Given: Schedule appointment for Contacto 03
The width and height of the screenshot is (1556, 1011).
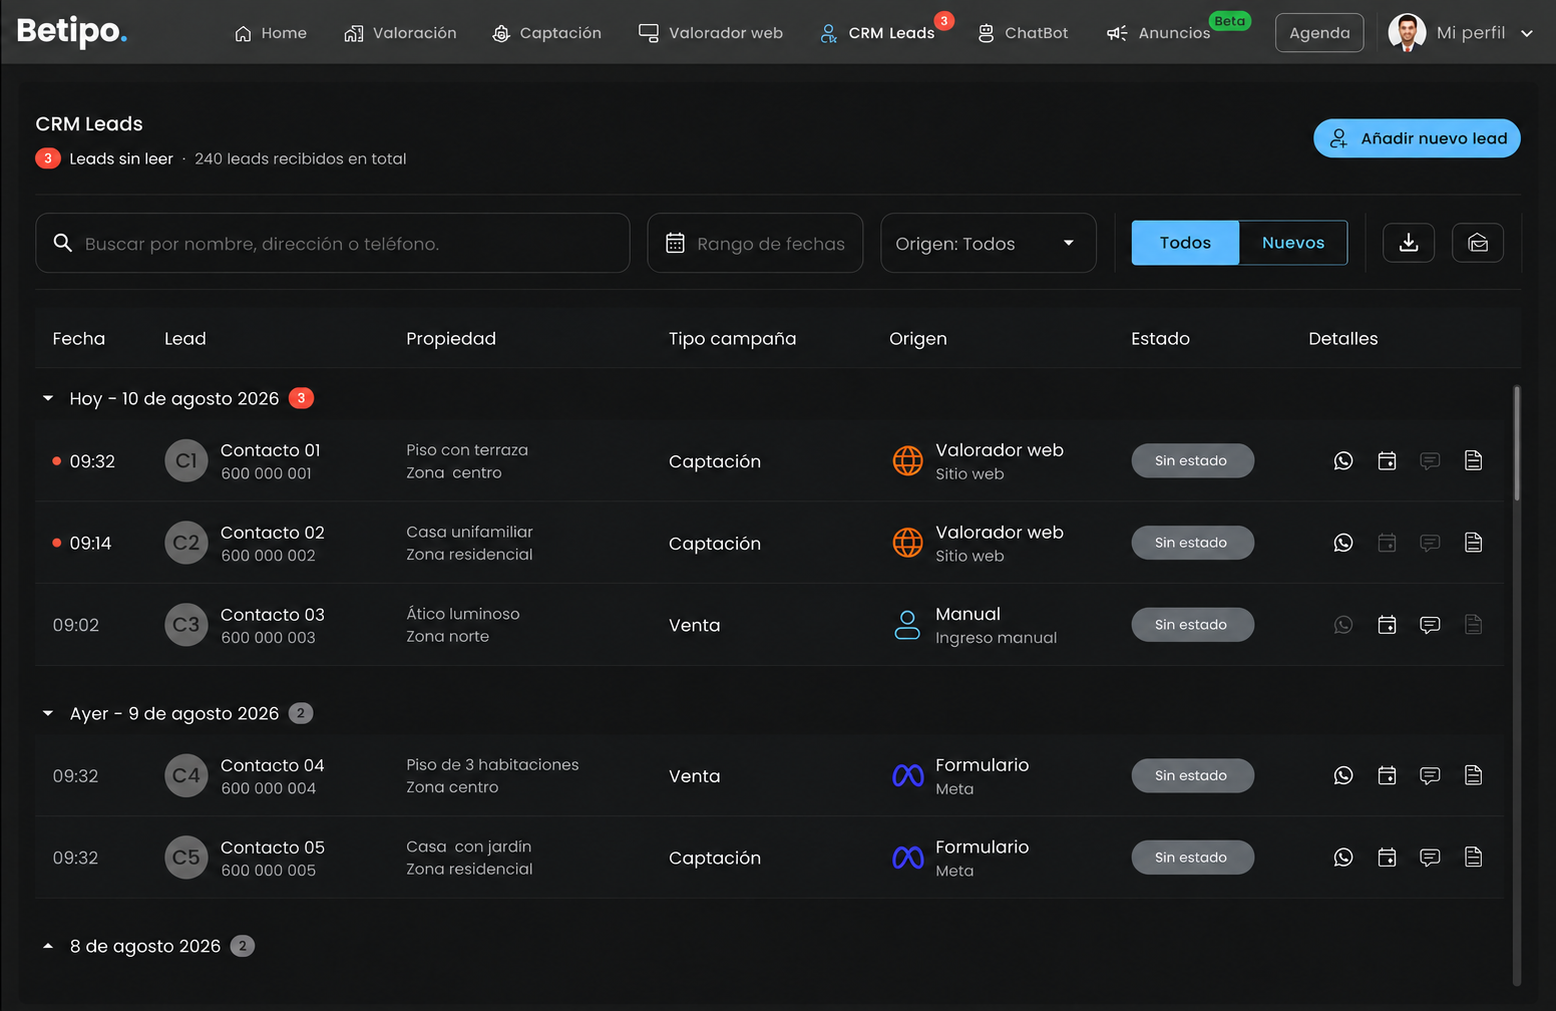Looking at the screenshot, I should point(1387,625).
